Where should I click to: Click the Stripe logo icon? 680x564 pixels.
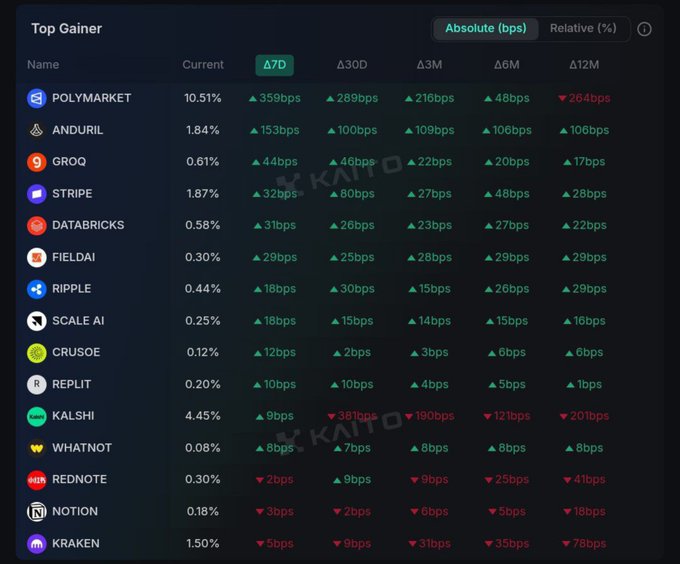(37, 194)
